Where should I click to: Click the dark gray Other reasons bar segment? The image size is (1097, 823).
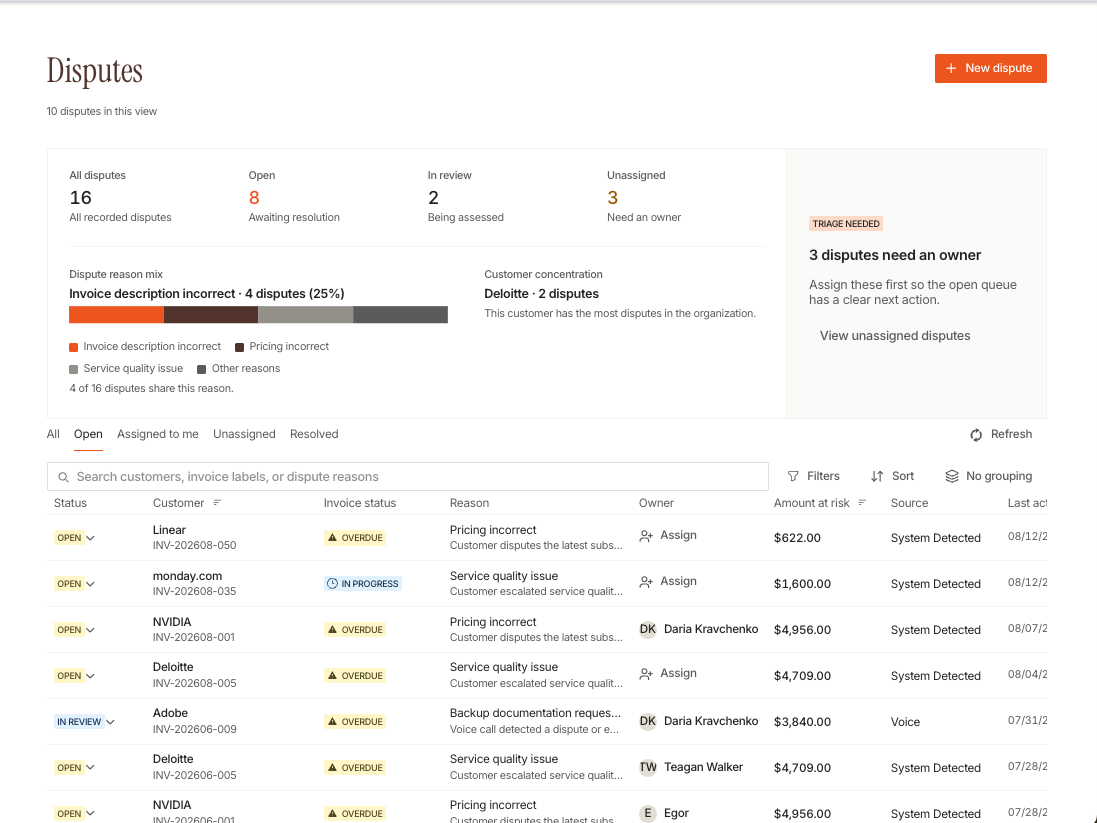click(400, 315)
